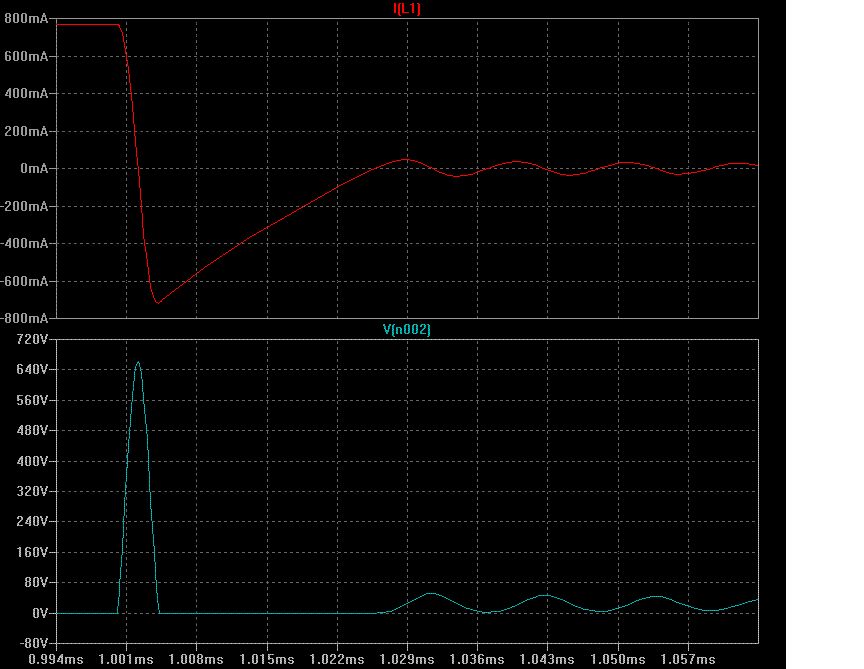Click the 720V axis label
Viewport: 864px width, 669px height.
33,339
